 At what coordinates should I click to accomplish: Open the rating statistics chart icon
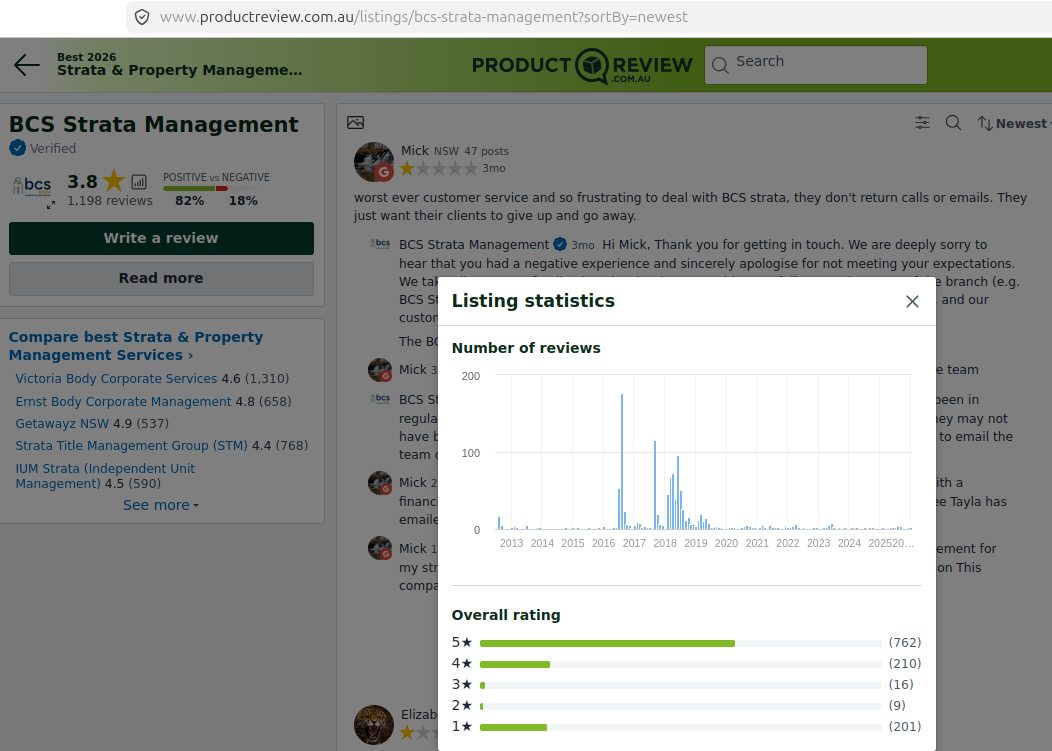pos(139,182)
